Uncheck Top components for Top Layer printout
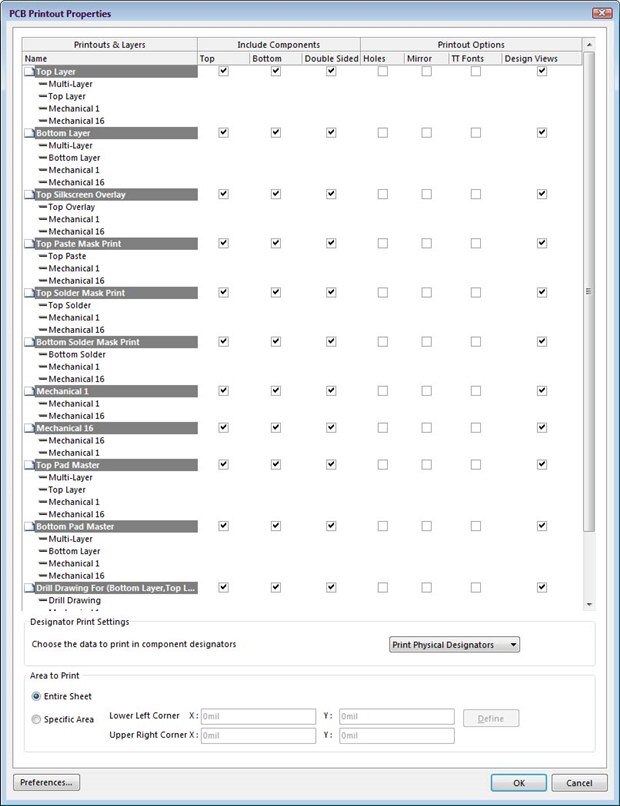The height and width of the screenshot is (806, 620). (223, 71)
